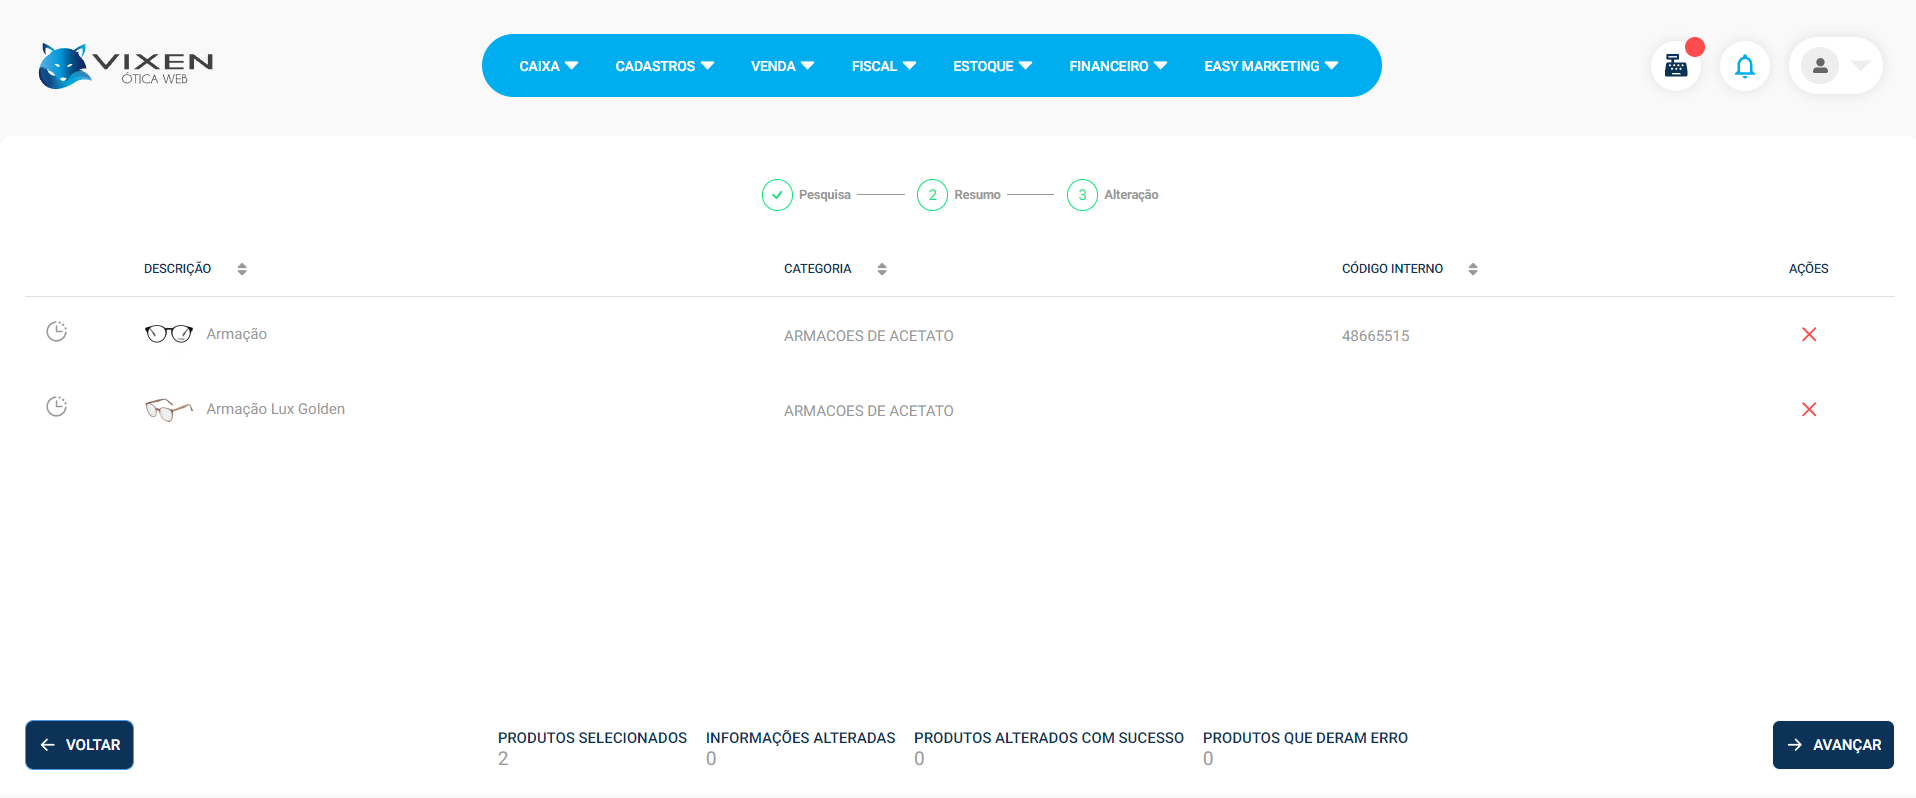This screenshot has height=798, width=1916.
Task: Go to the Pesquisa step
Action: click(777, 195)
